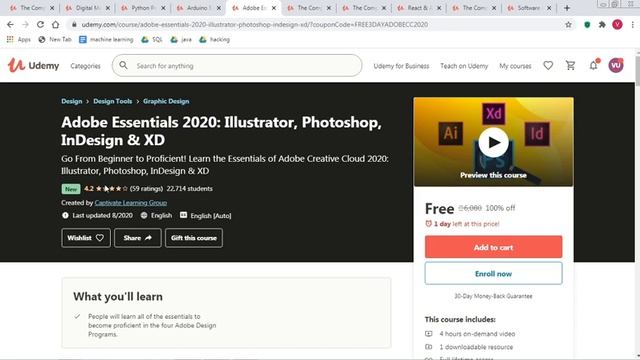640x360 pixels.
Task: Click the New badge label
Action: [x=71, y=189]
